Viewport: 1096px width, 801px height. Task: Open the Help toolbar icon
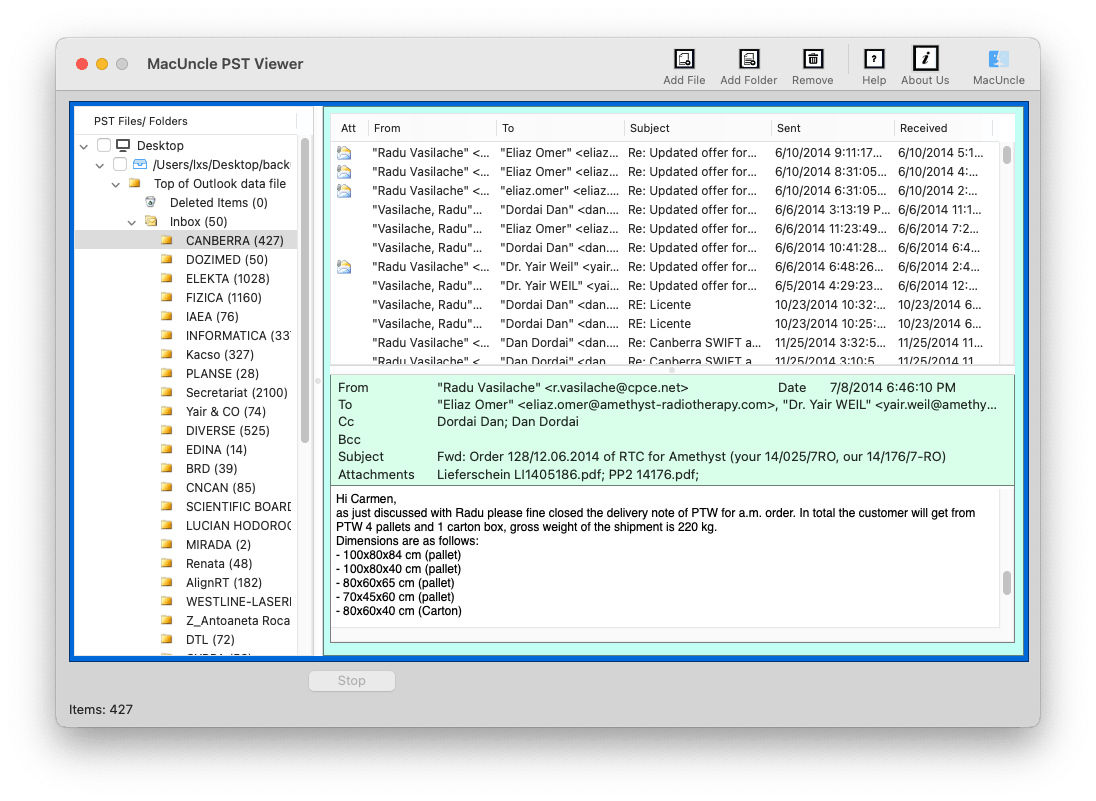[x=874, y=59]
